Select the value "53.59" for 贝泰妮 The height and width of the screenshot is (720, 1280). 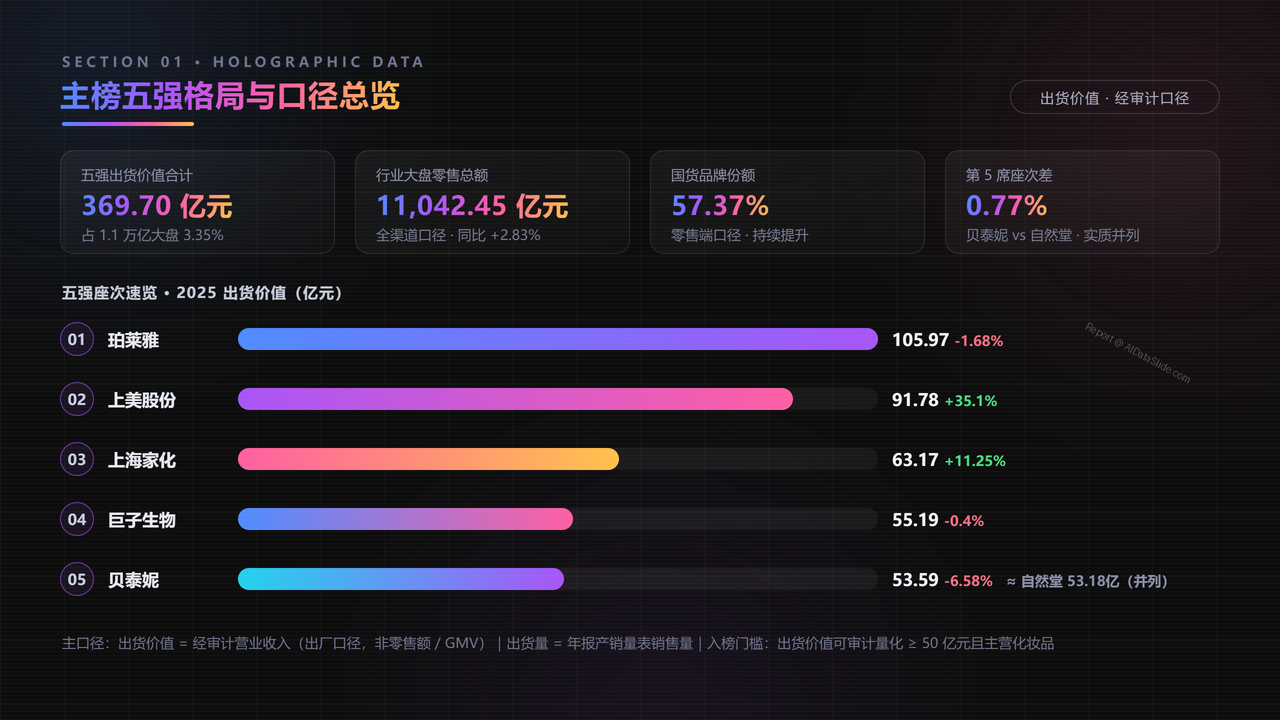coord(915,580)
